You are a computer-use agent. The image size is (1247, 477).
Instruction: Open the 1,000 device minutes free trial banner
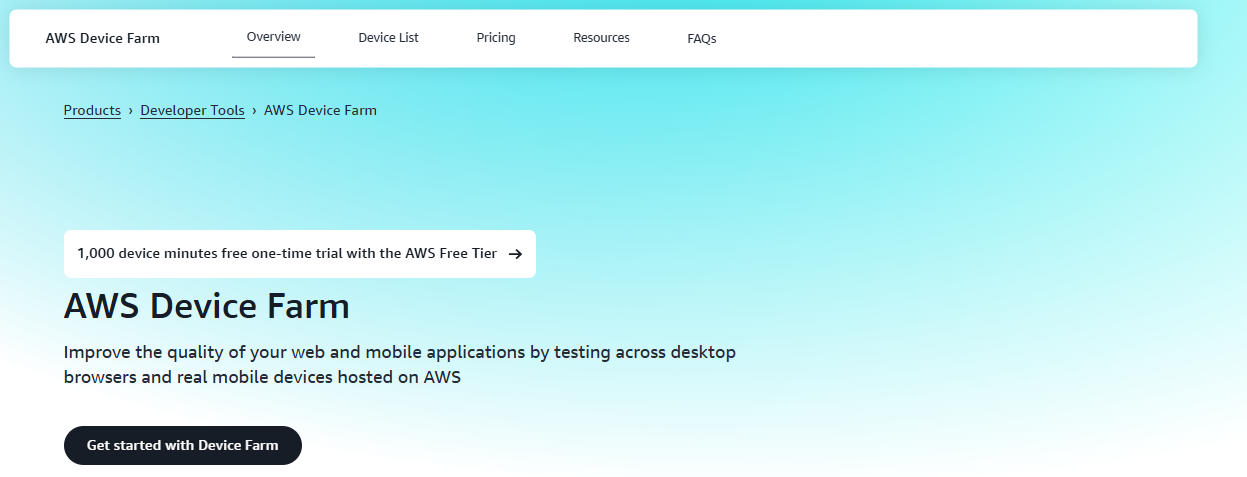click(286, 254)
